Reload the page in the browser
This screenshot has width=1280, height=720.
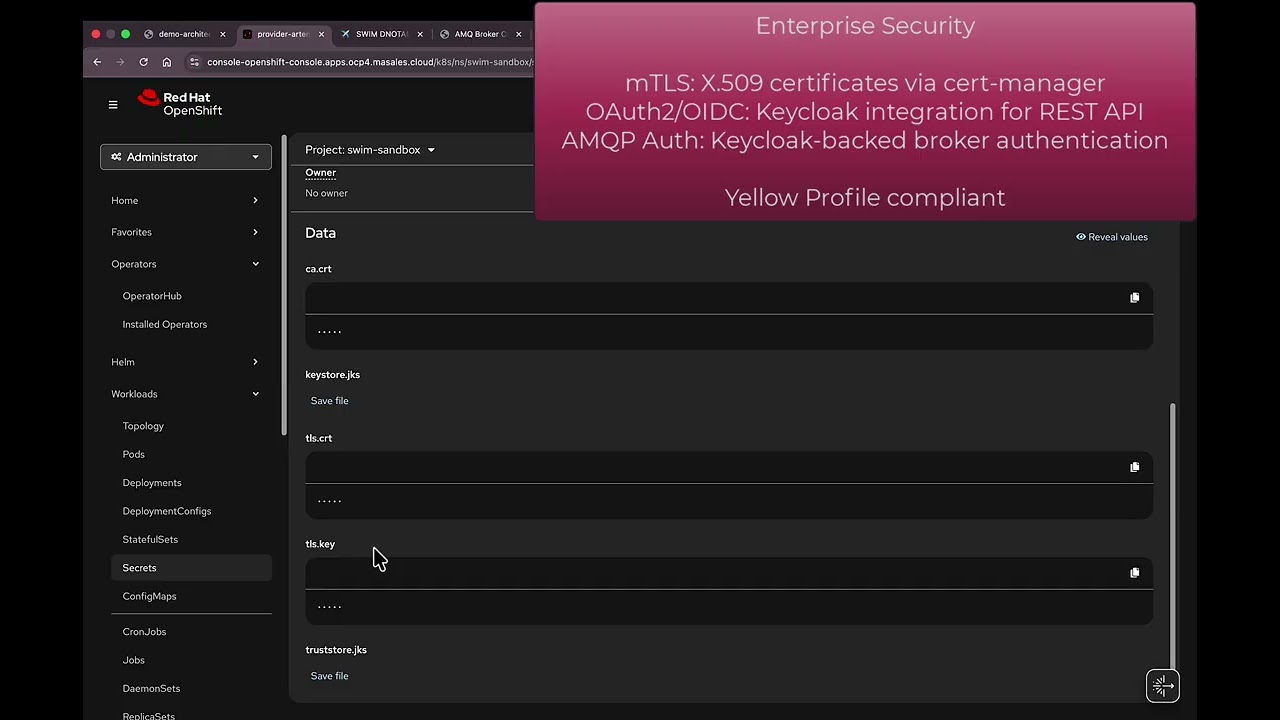(x=143, y=62)
